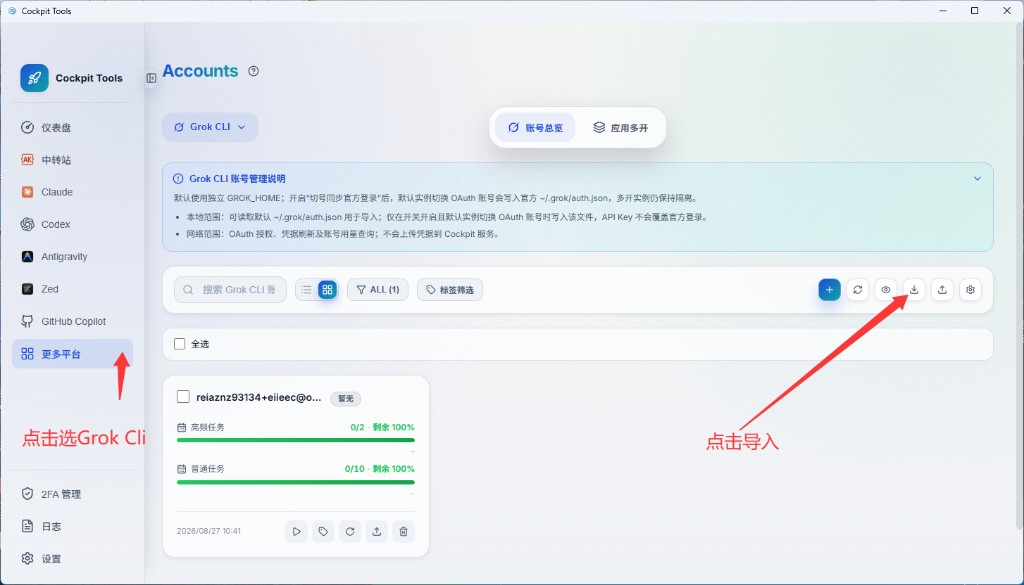Screen dimensions: 1024x585
Task: Click the tag icon on account card
Action: point(323,531)
